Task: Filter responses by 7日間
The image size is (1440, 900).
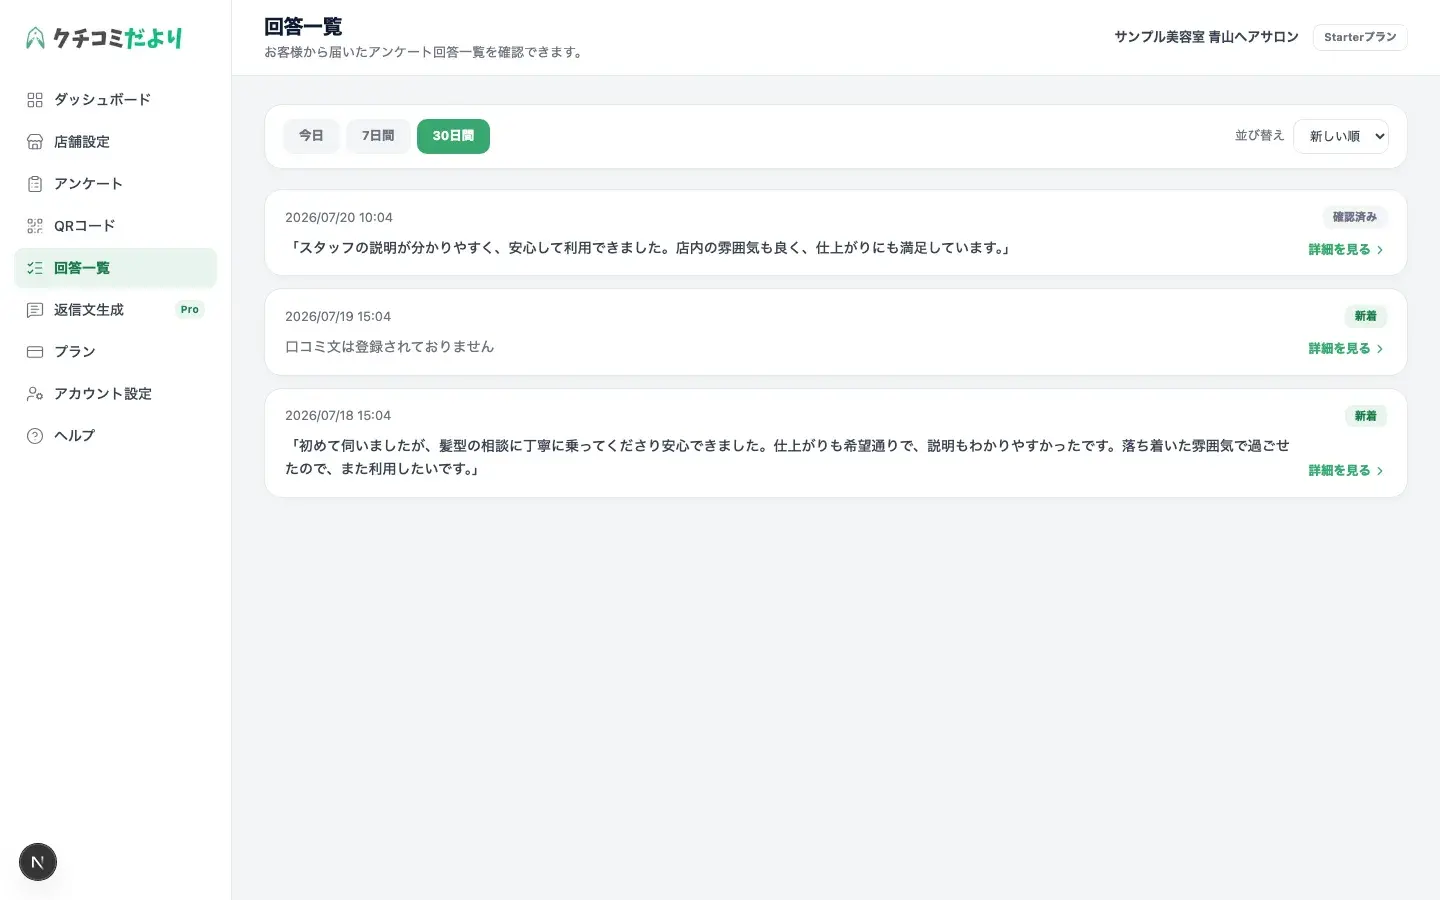Action: [x=378, y=136]
